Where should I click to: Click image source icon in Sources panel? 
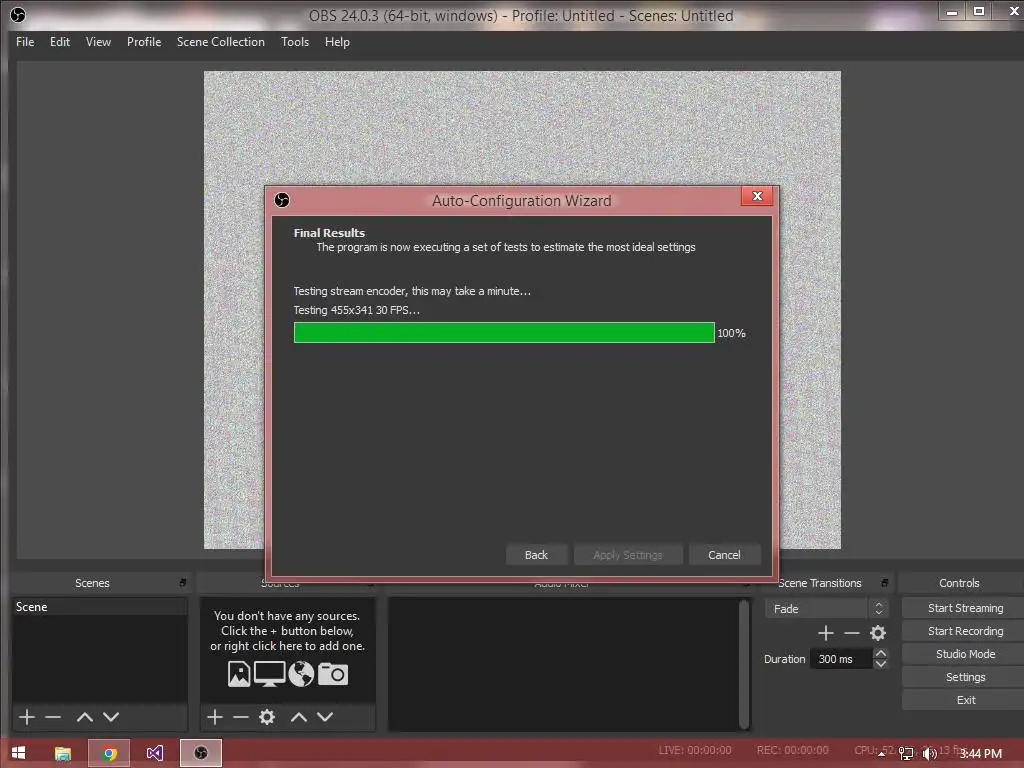(239, 674)
